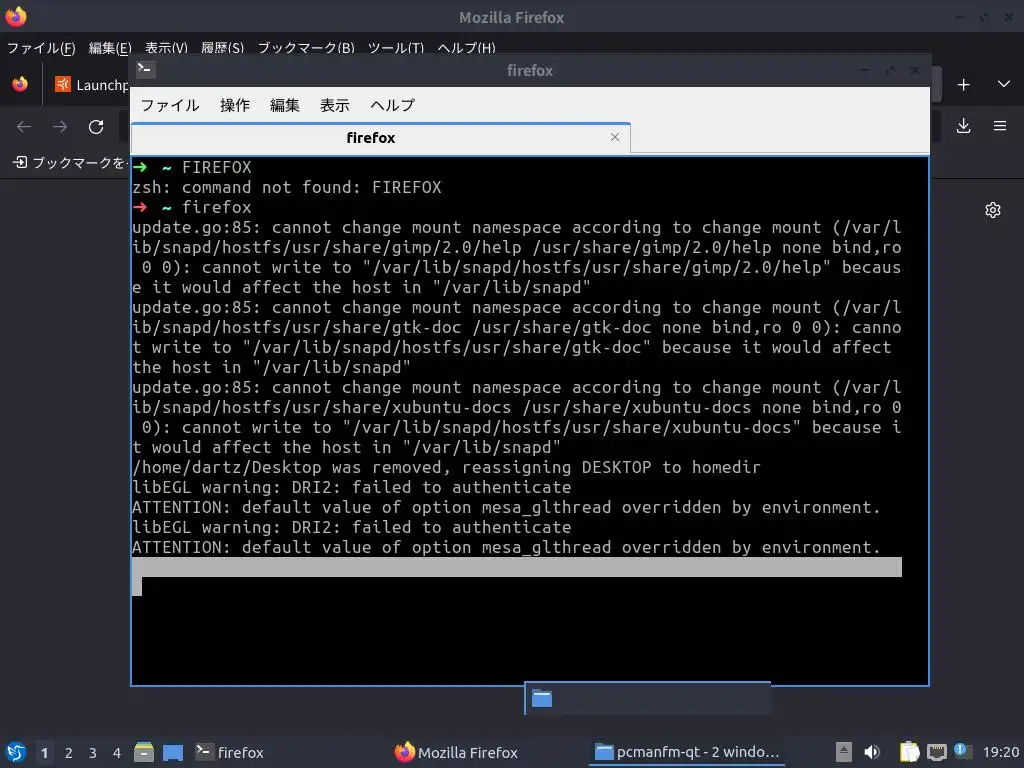This screenshot has height=768, width=1024.
Task: Open the Lubuntu start menu
Action: pos(16,752)
